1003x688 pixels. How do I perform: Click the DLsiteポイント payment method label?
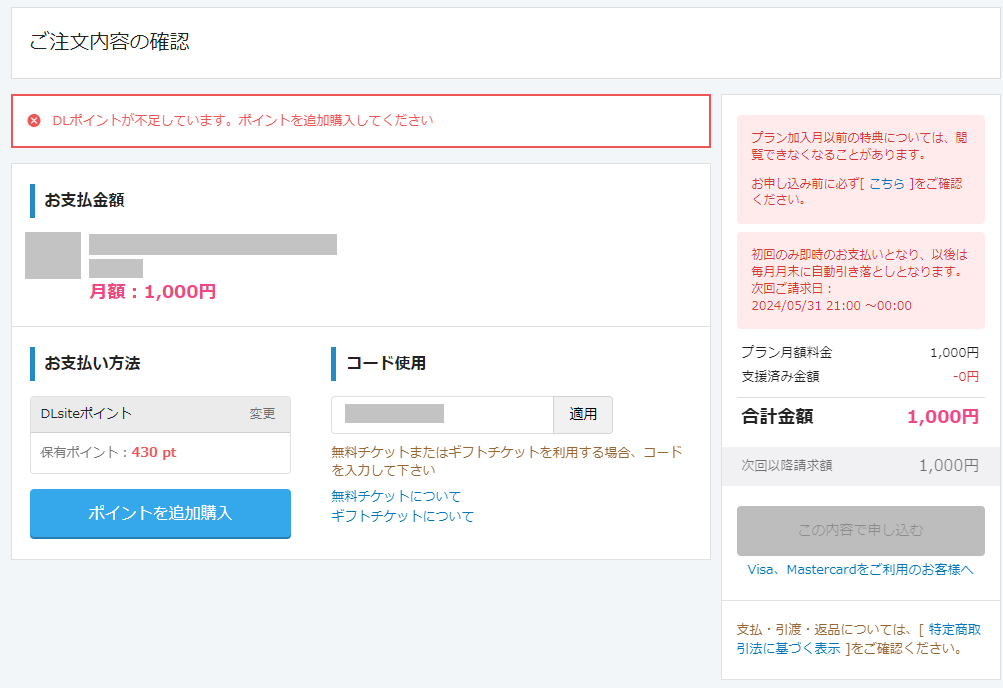point(86,414)
